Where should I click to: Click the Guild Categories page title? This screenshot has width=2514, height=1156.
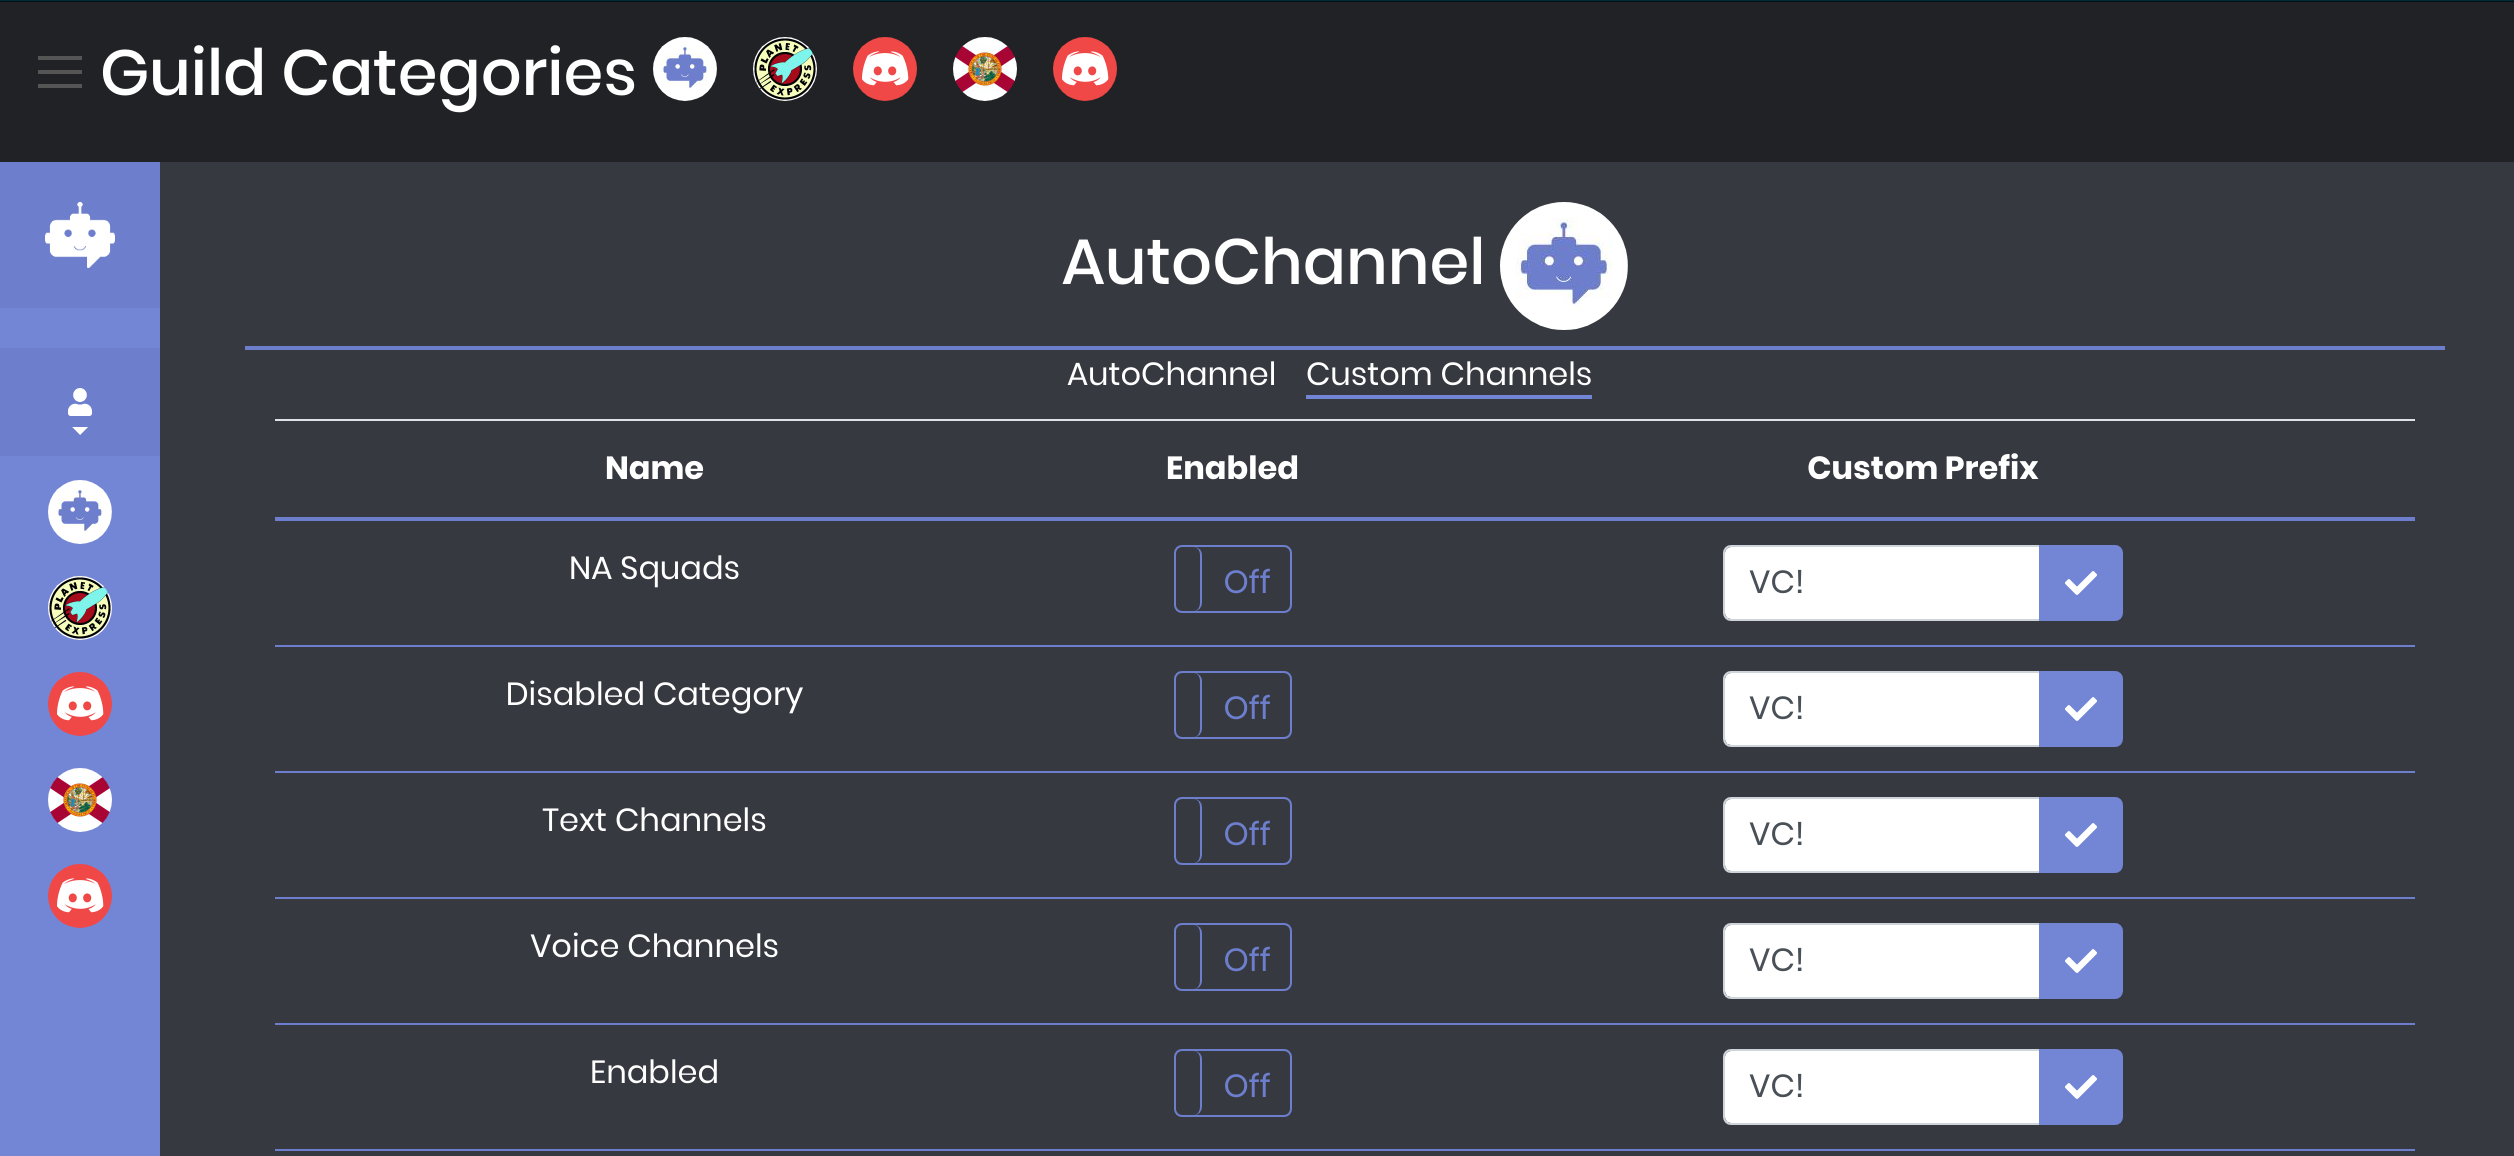point(368,74)
